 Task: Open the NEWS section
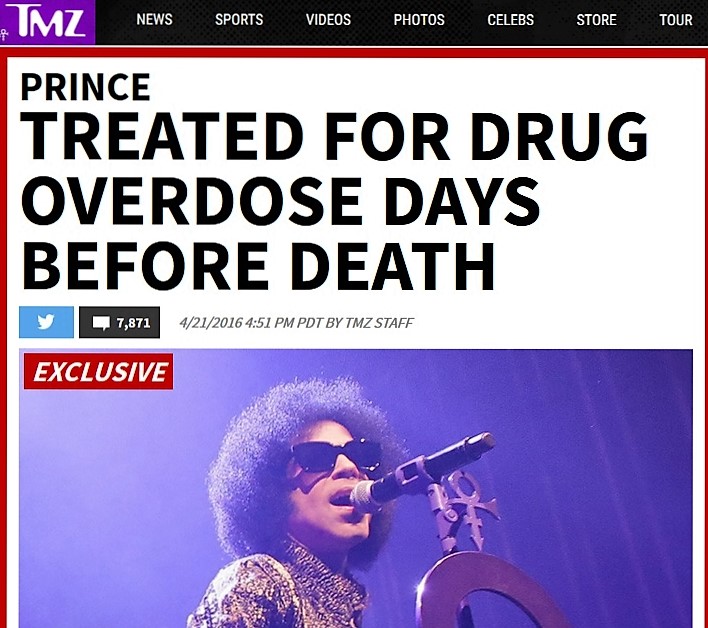(x=154, y=19)
